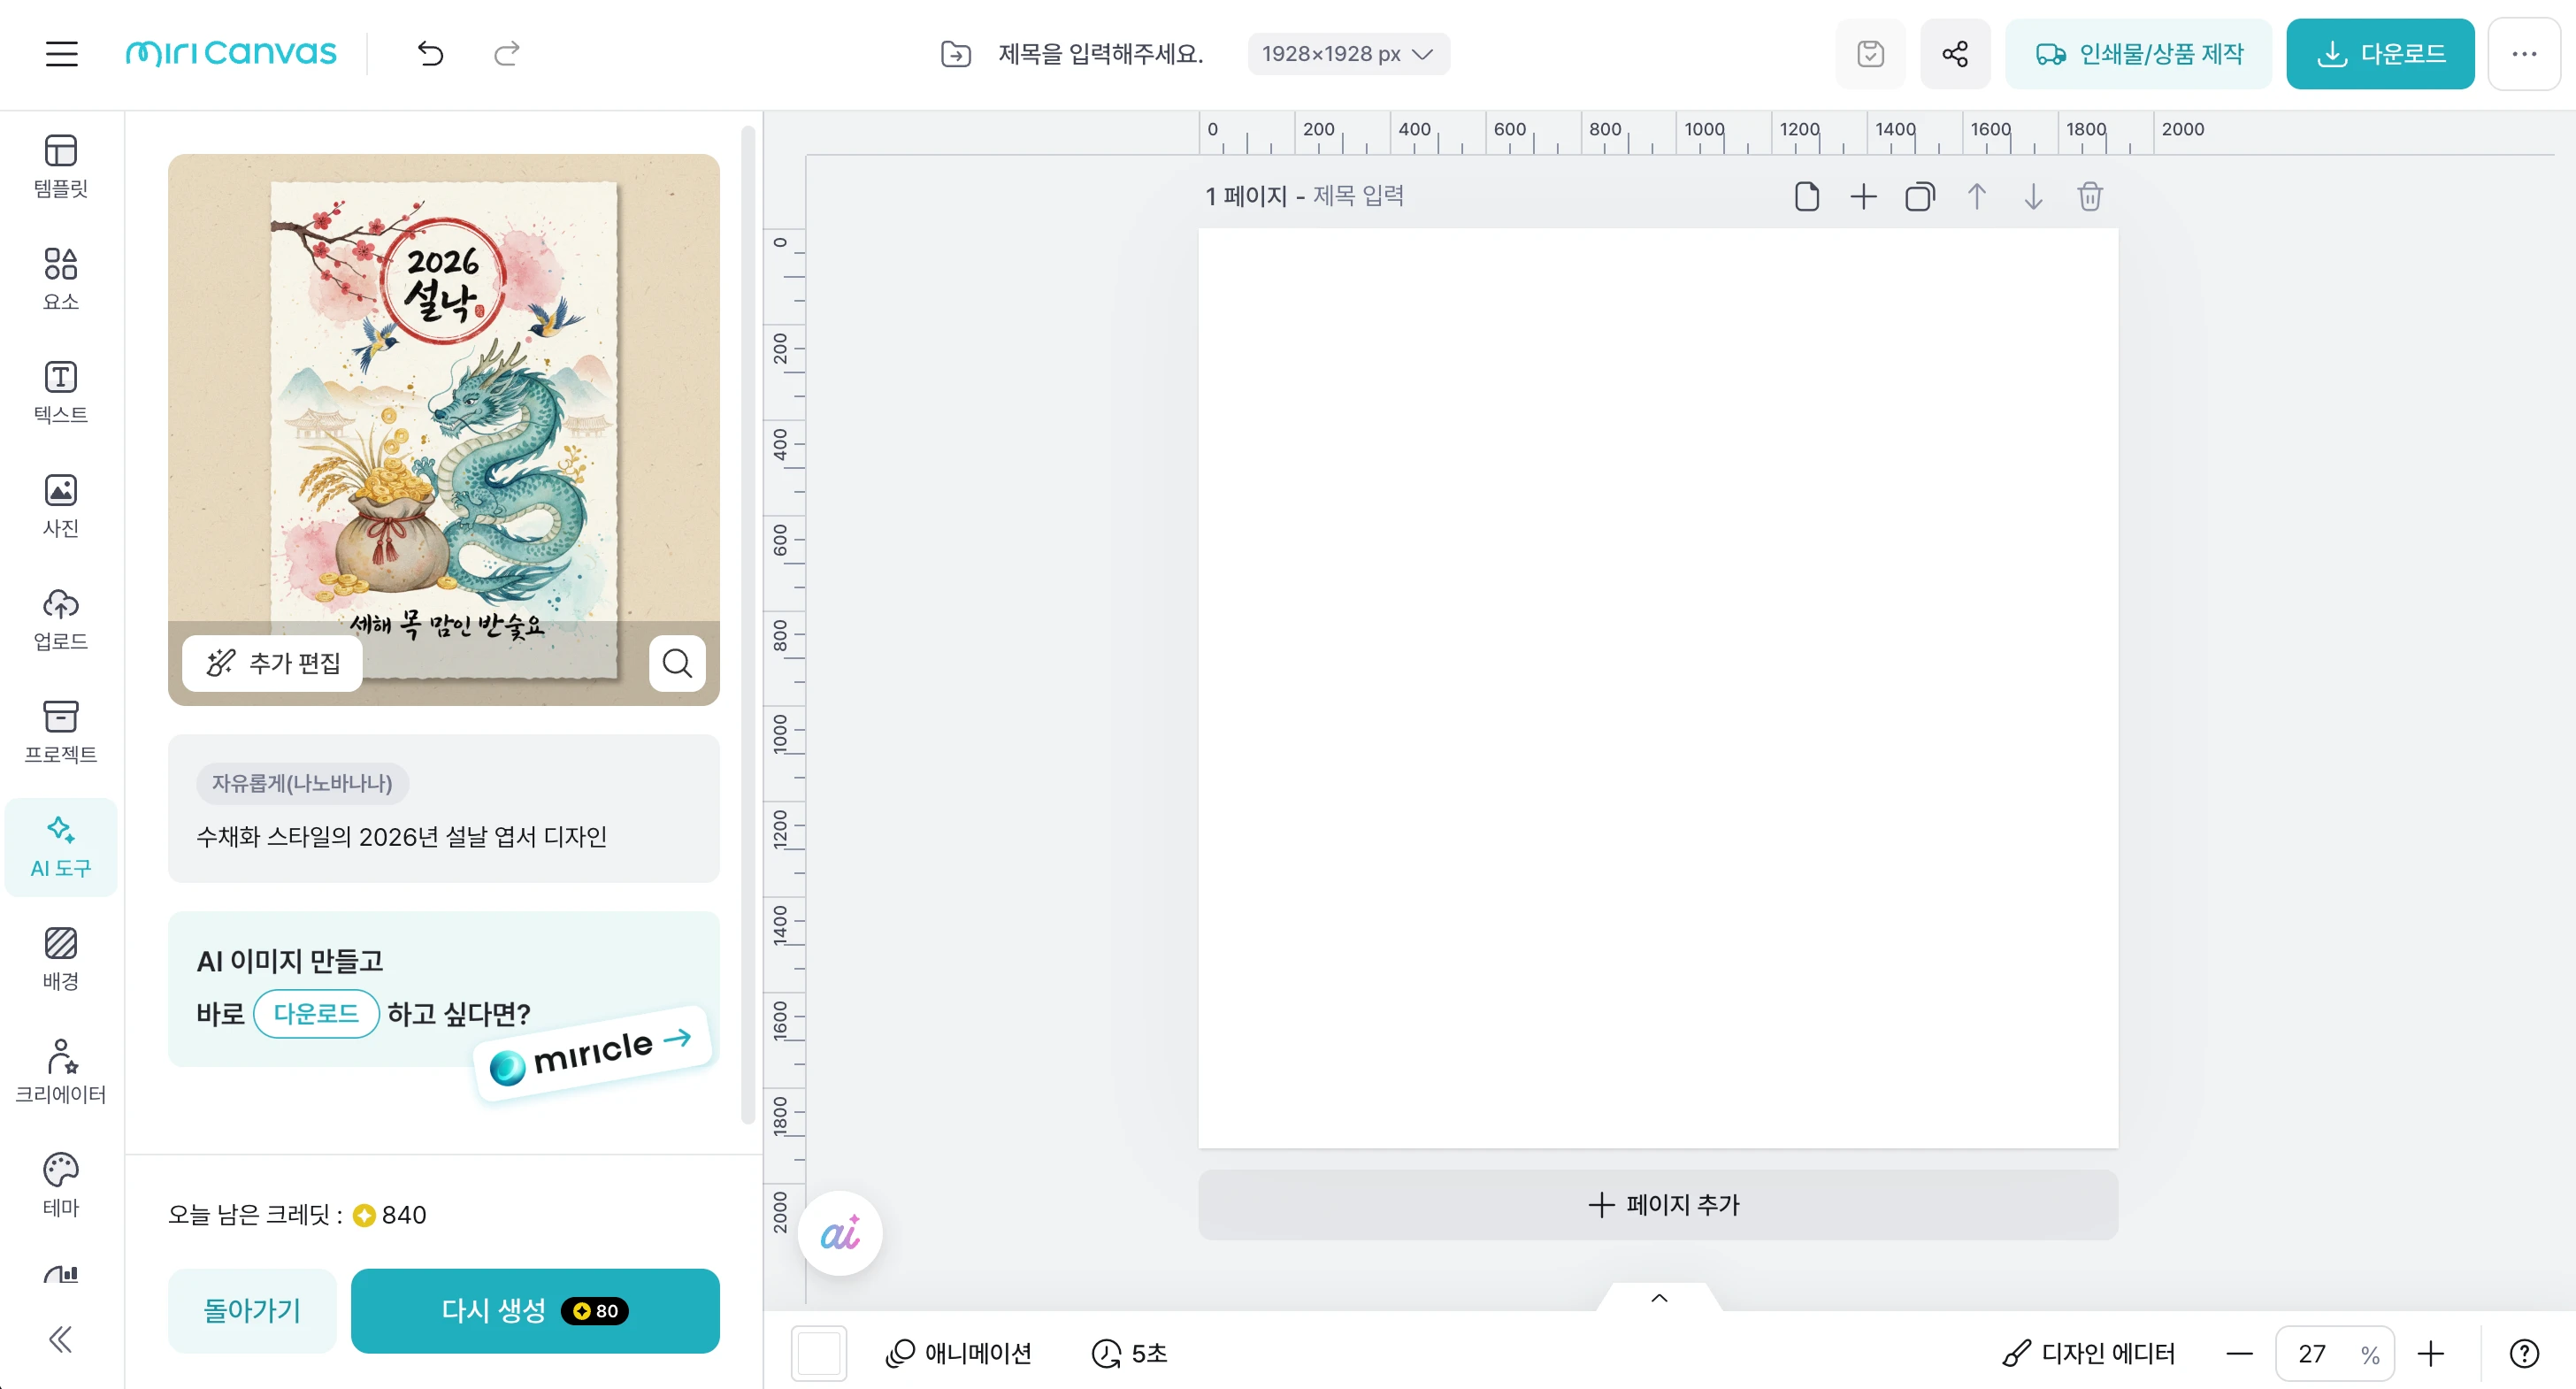Screen dimensions: 2576x1389
Task: Switch to the 요소 sidebar tab
Action: tap(61, 278)
